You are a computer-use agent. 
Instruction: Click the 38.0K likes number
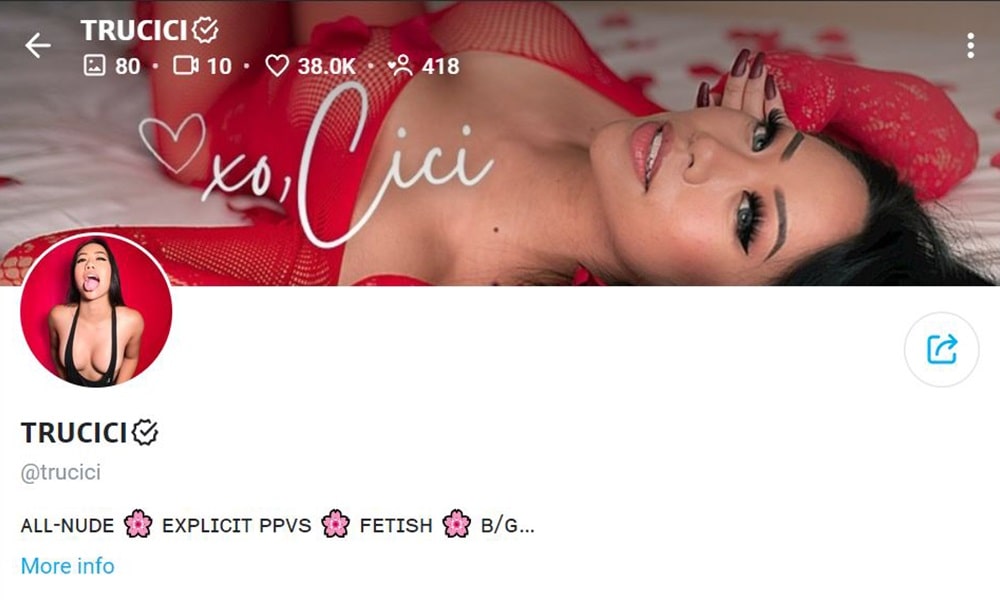point(327,66)
